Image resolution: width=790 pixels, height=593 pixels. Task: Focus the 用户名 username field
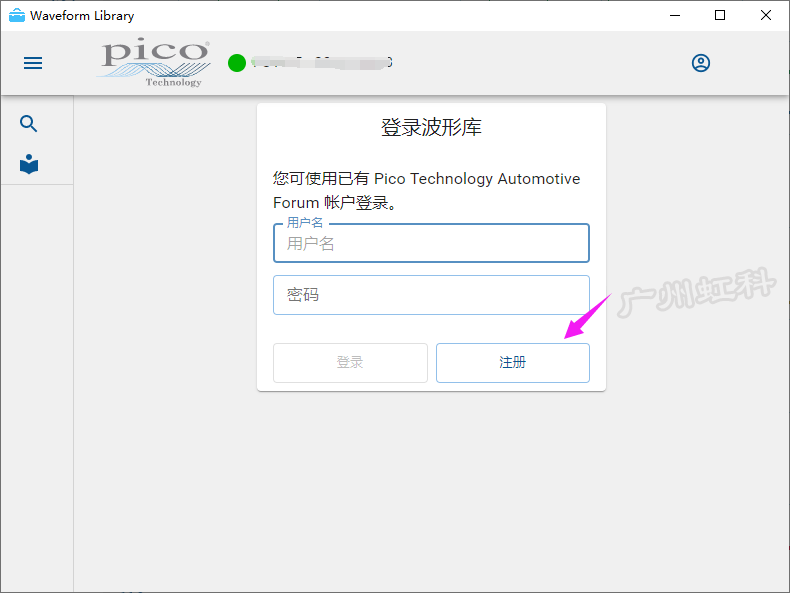pos(431,243)
